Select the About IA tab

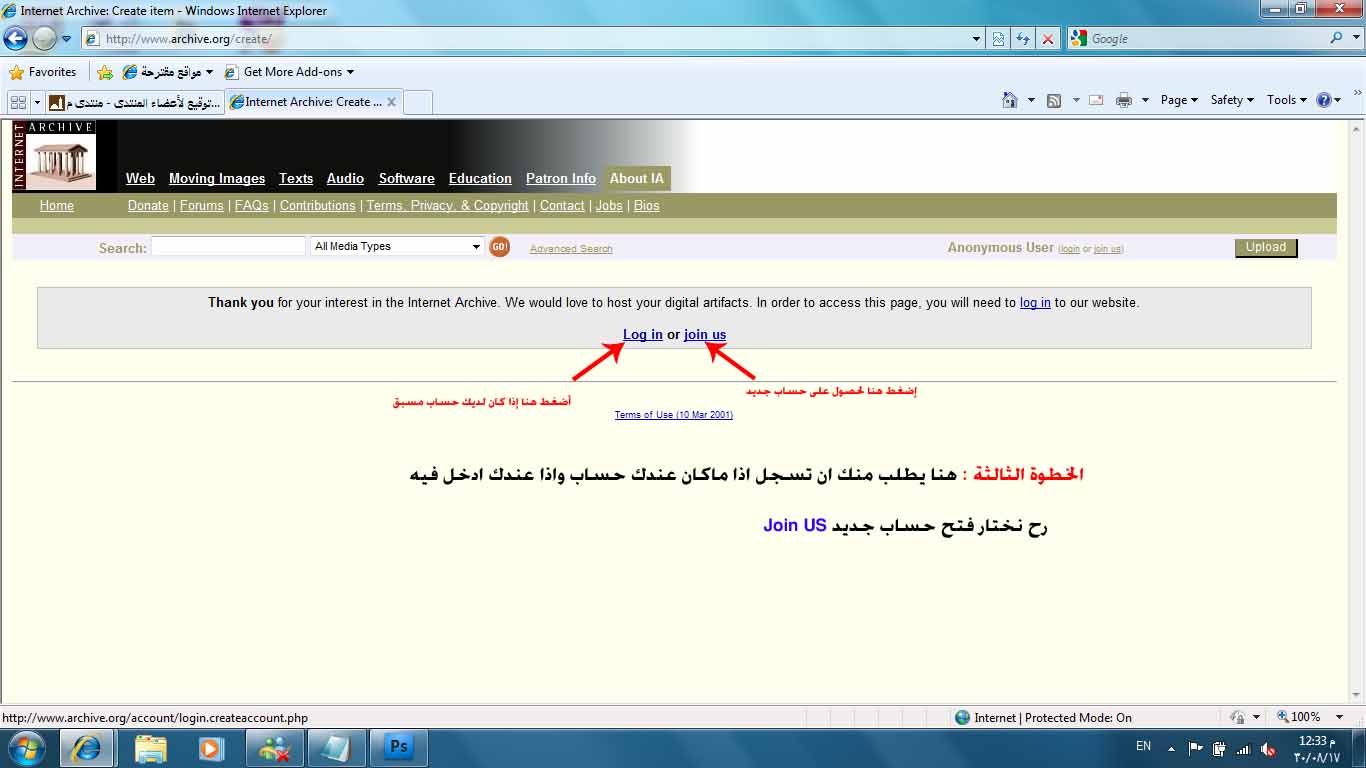coord(637,179)
